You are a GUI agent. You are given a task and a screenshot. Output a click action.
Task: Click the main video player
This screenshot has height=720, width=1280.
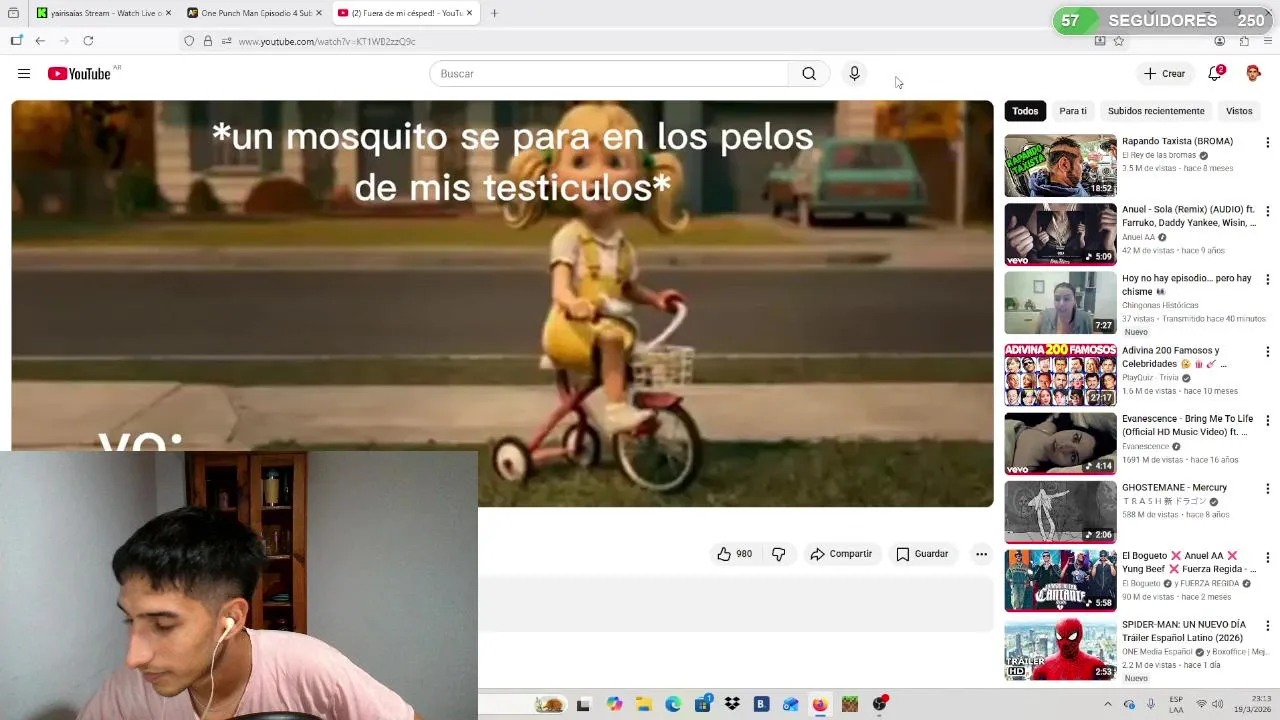pos(502,303)
